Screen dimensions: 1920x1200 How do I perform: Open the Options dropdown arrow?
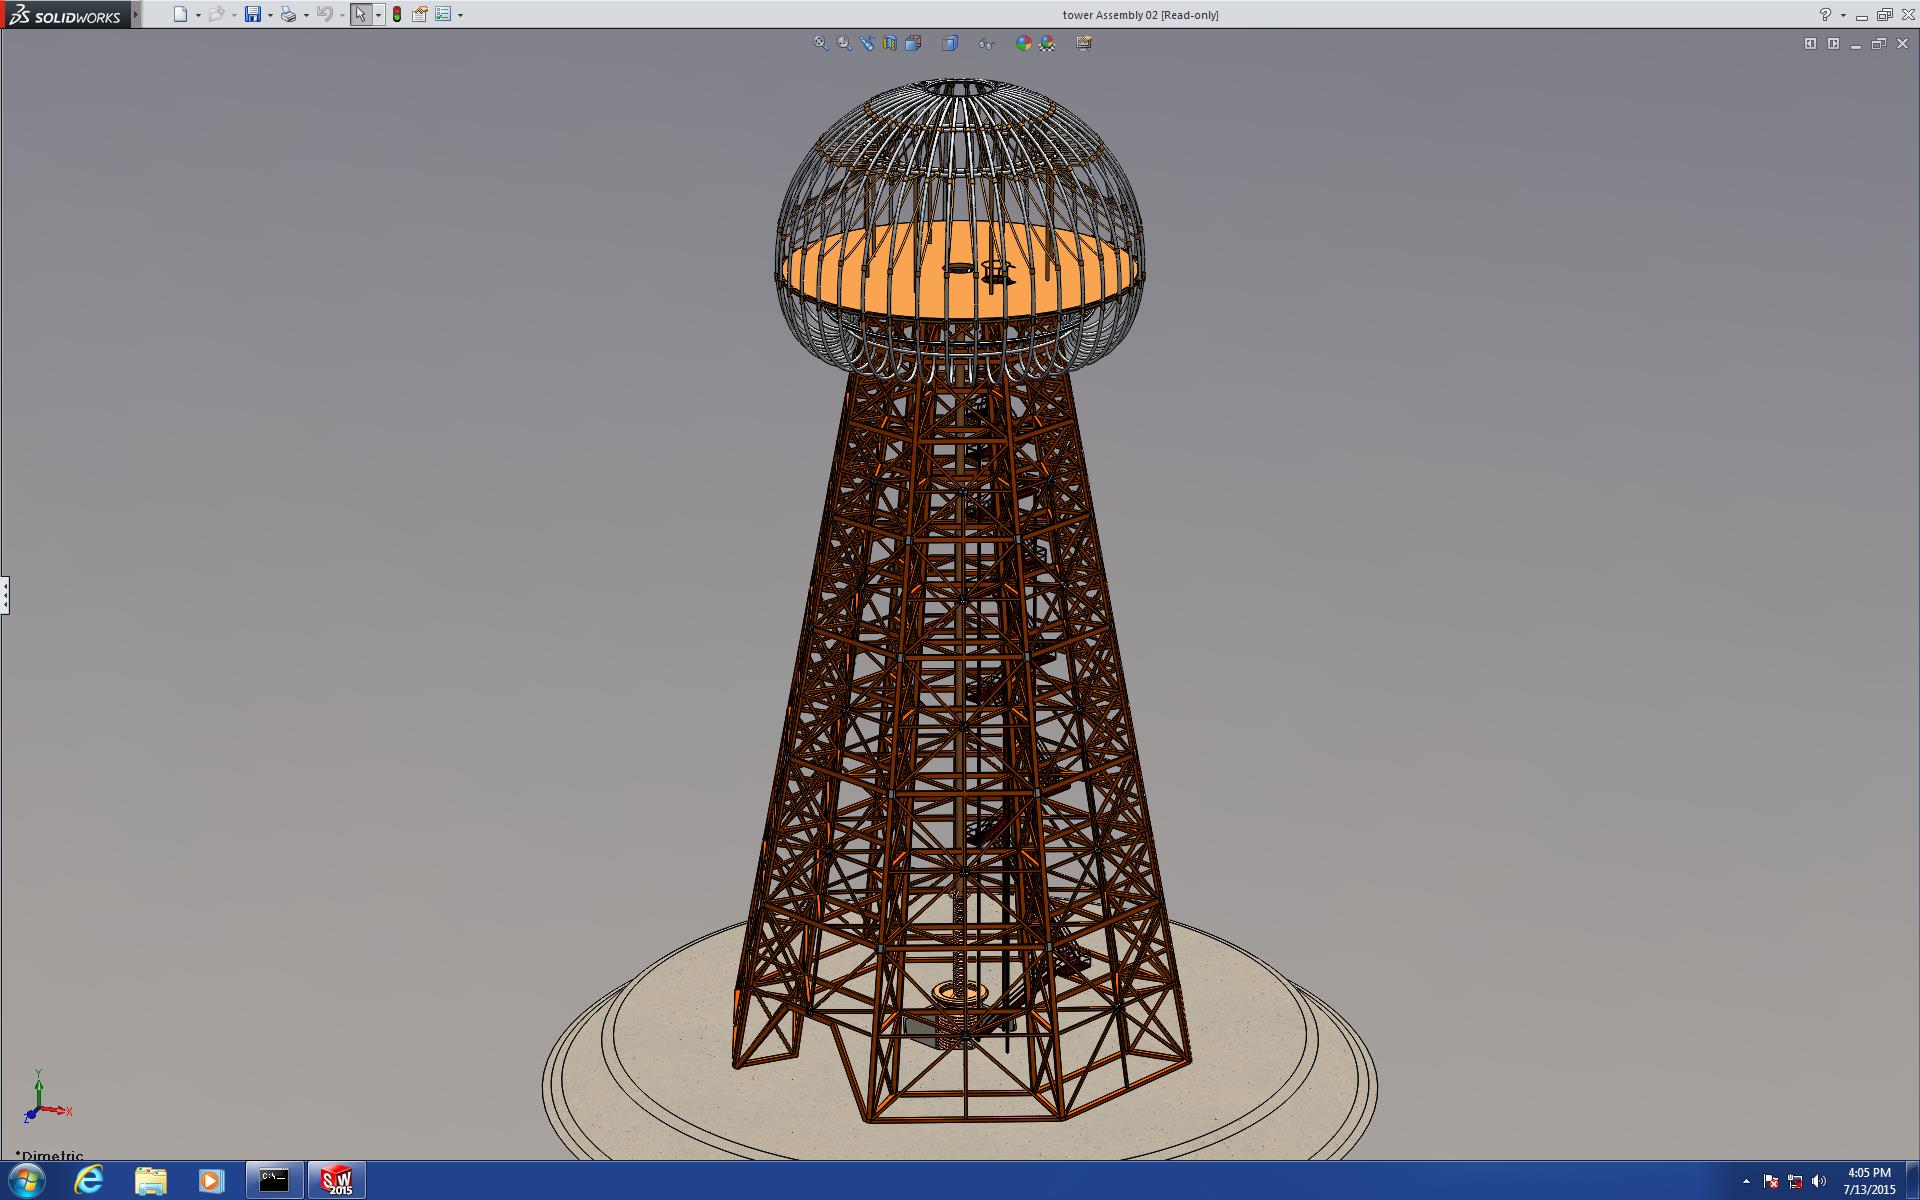click(460, 15)
